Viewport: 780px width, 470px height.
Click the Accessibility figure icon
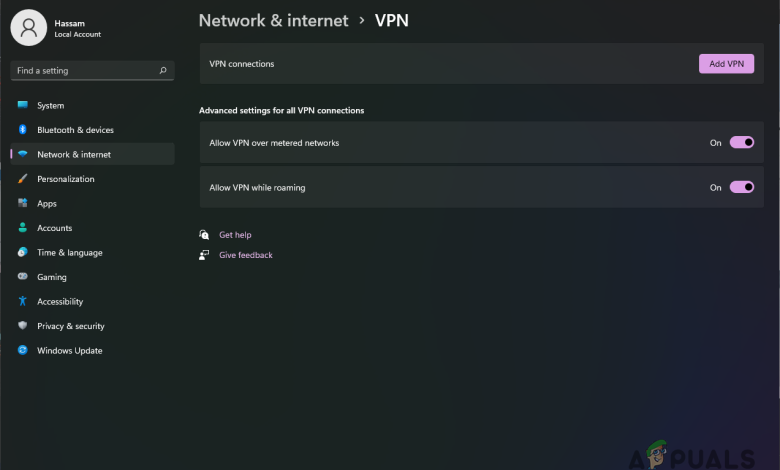pos(22,301)
